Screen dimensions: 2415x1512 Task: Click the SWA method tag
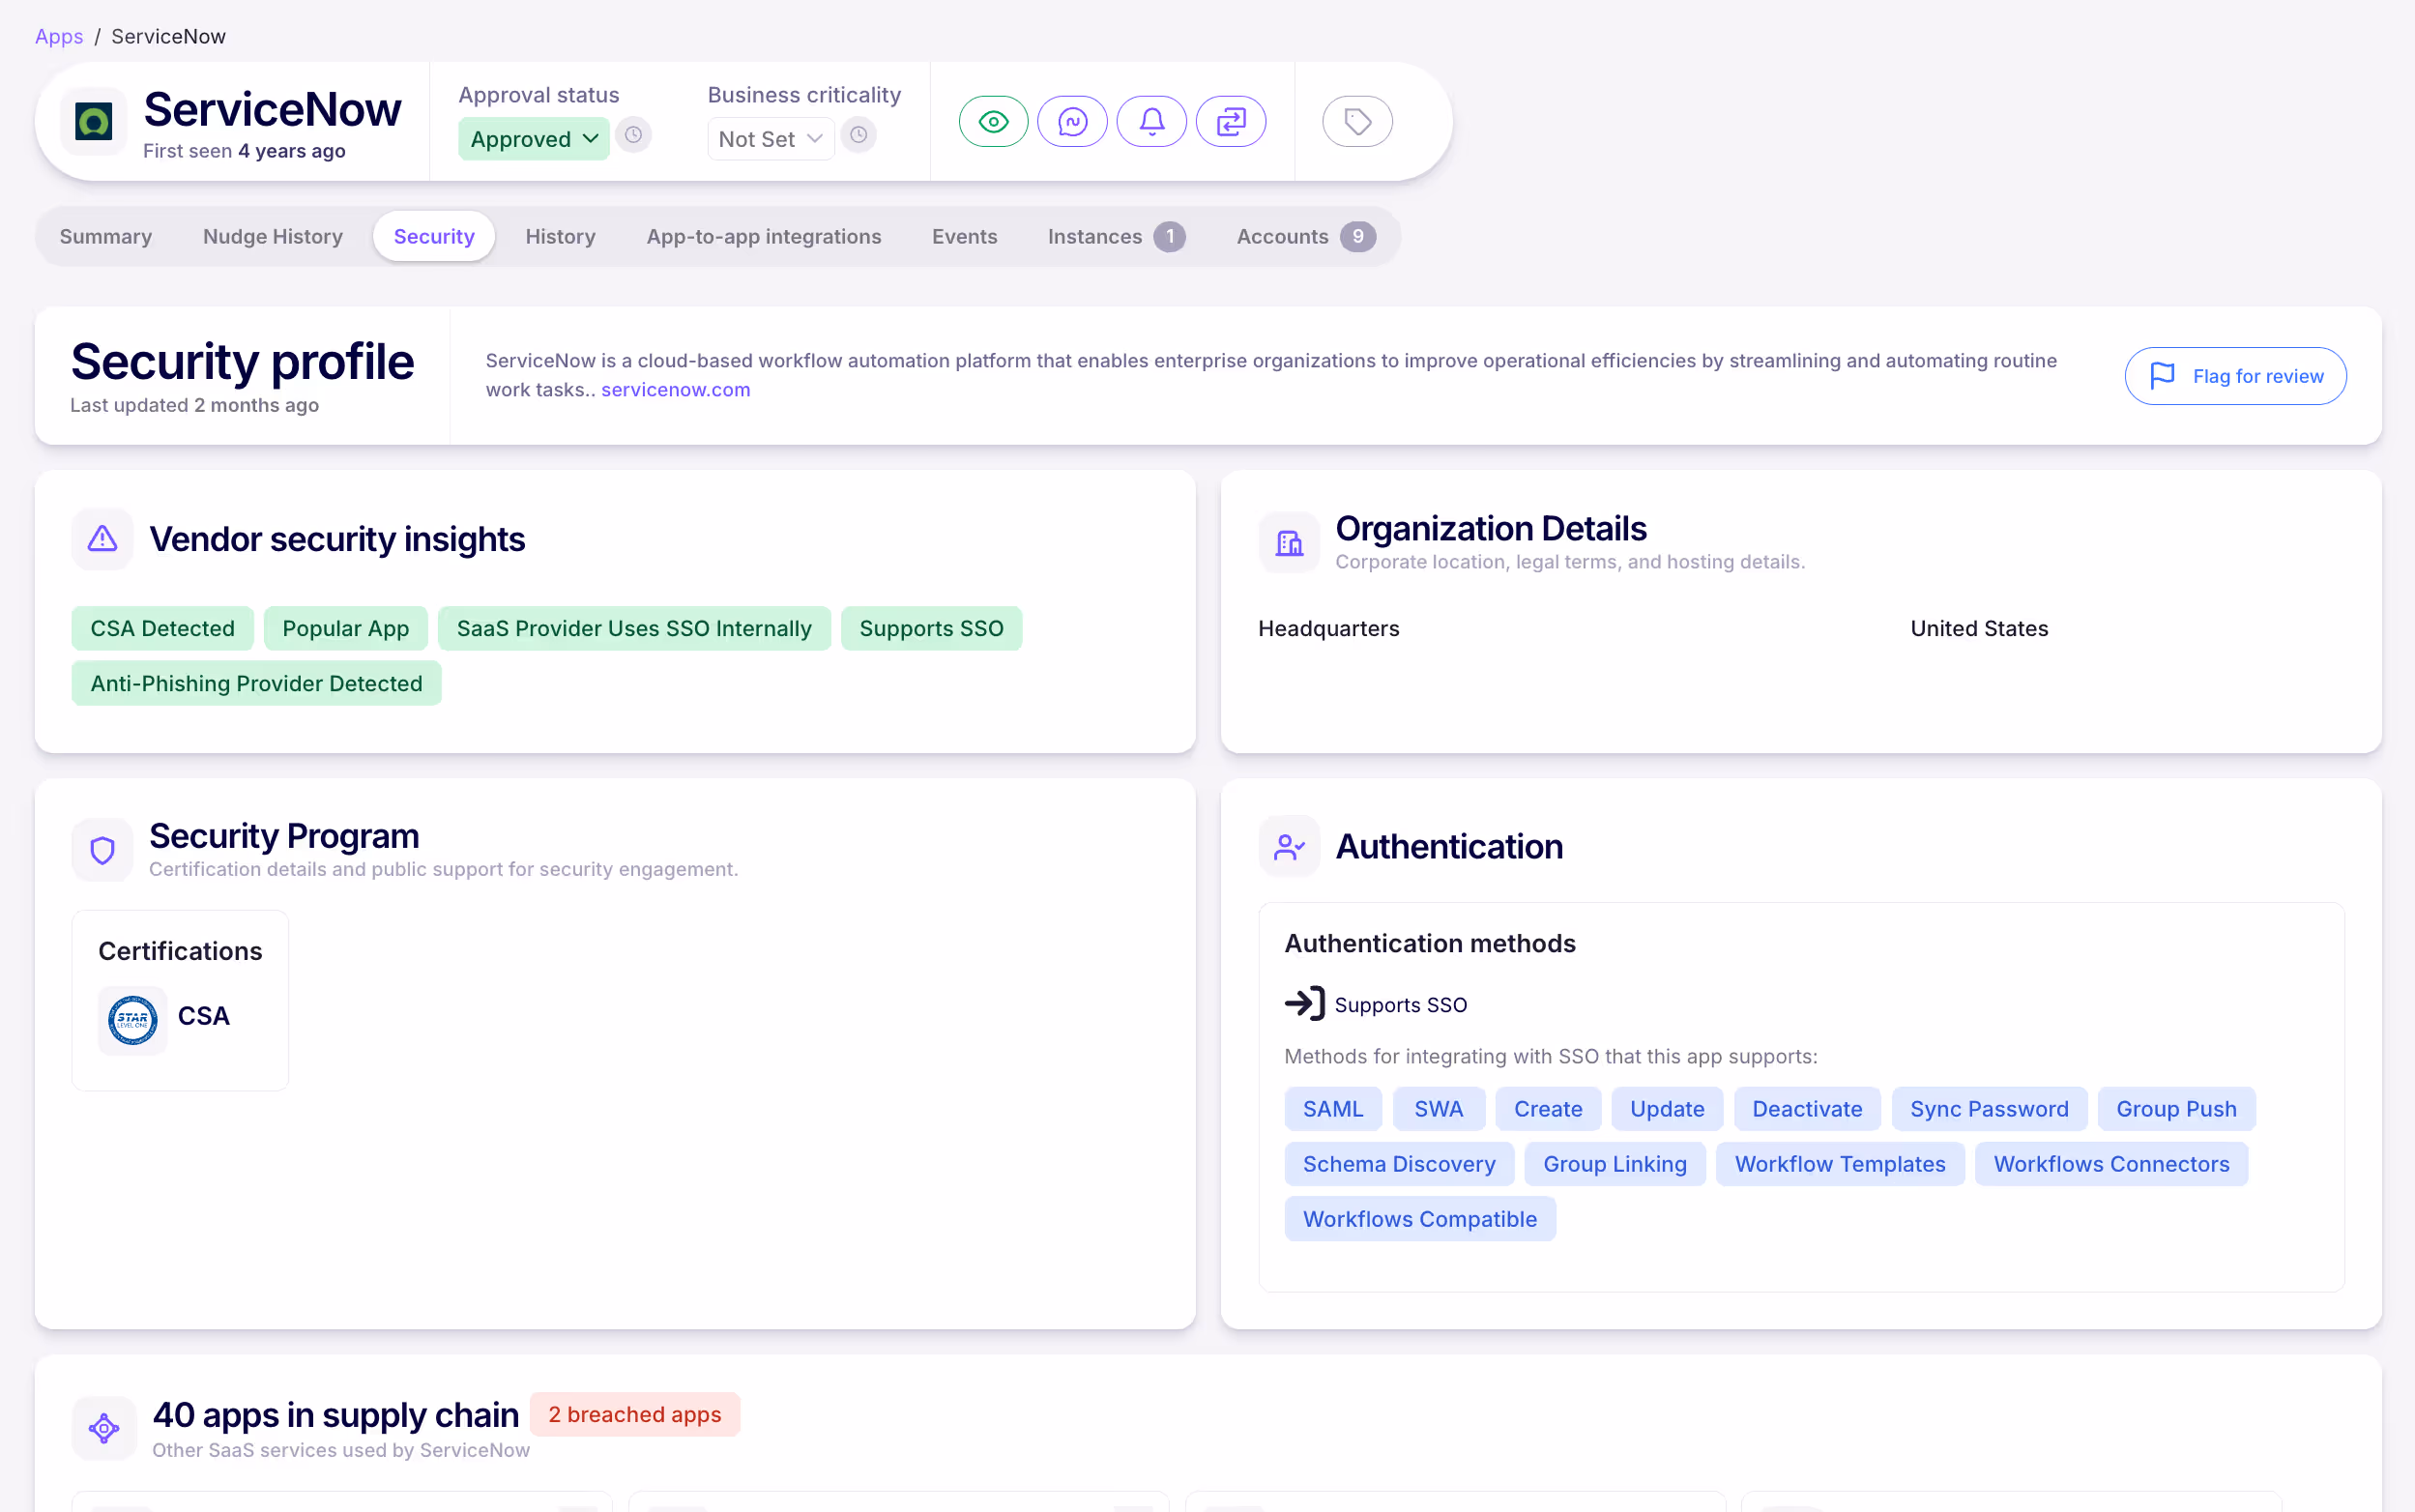tap(1438, 1109)
